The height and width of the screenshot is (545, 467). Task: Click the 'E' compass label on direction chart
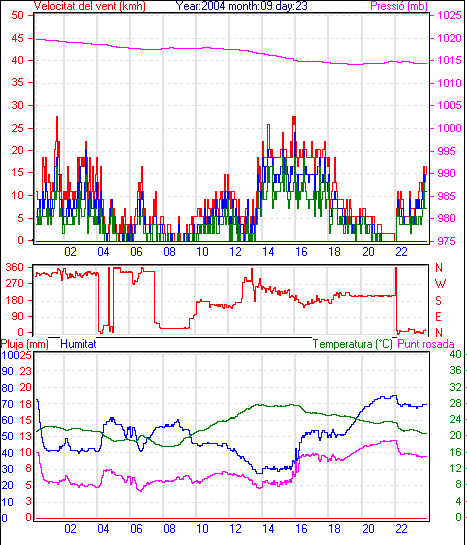(x=439, y=317)
